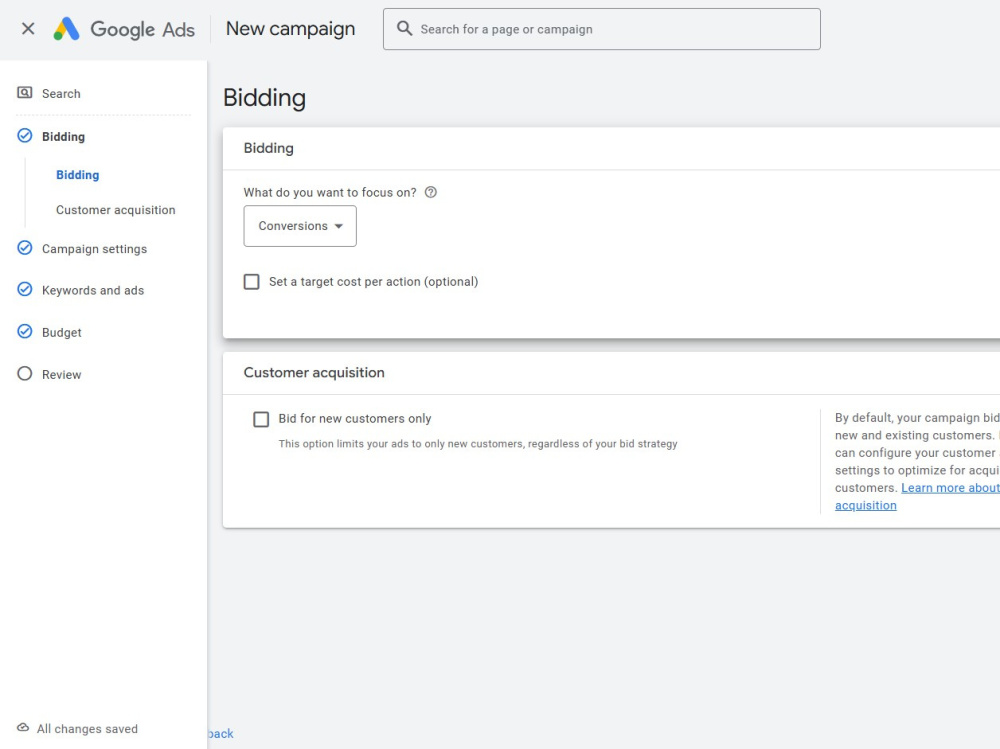Click the cloud saved-status icon

tap(23, 728)
